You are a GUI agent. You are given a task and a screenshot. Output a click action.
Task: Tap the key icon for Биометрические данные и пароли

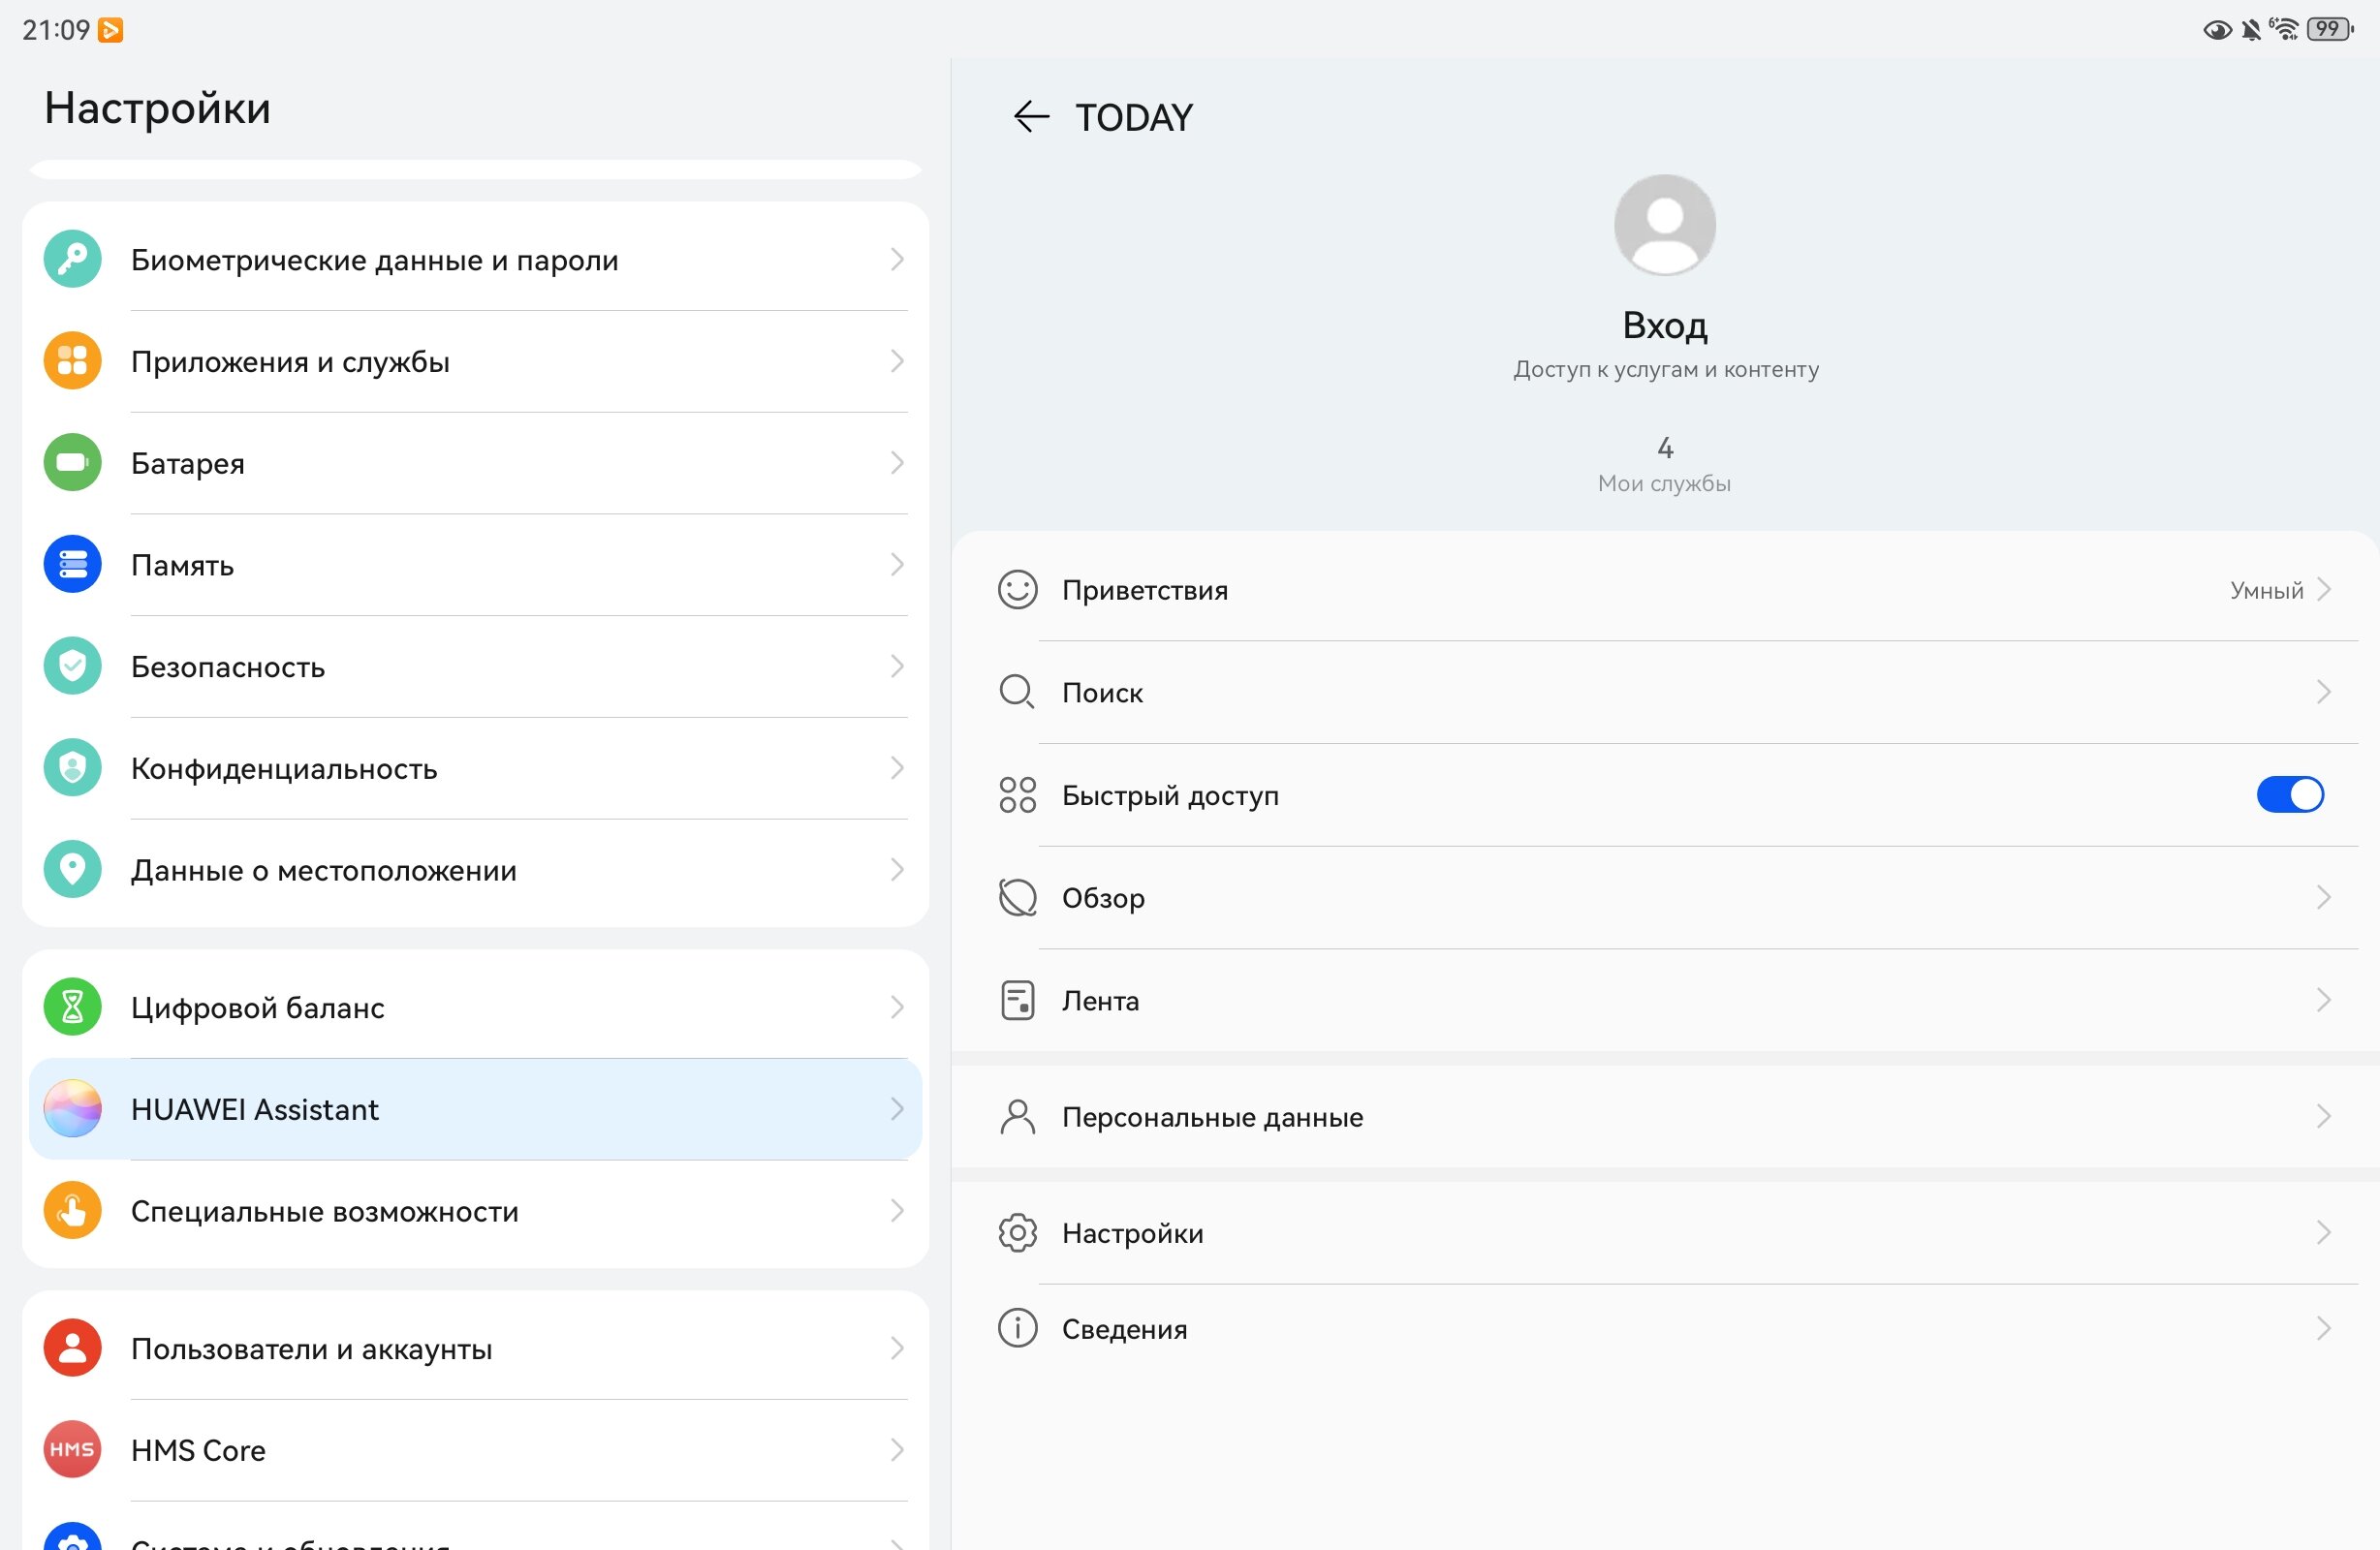[x=72, y=259]
